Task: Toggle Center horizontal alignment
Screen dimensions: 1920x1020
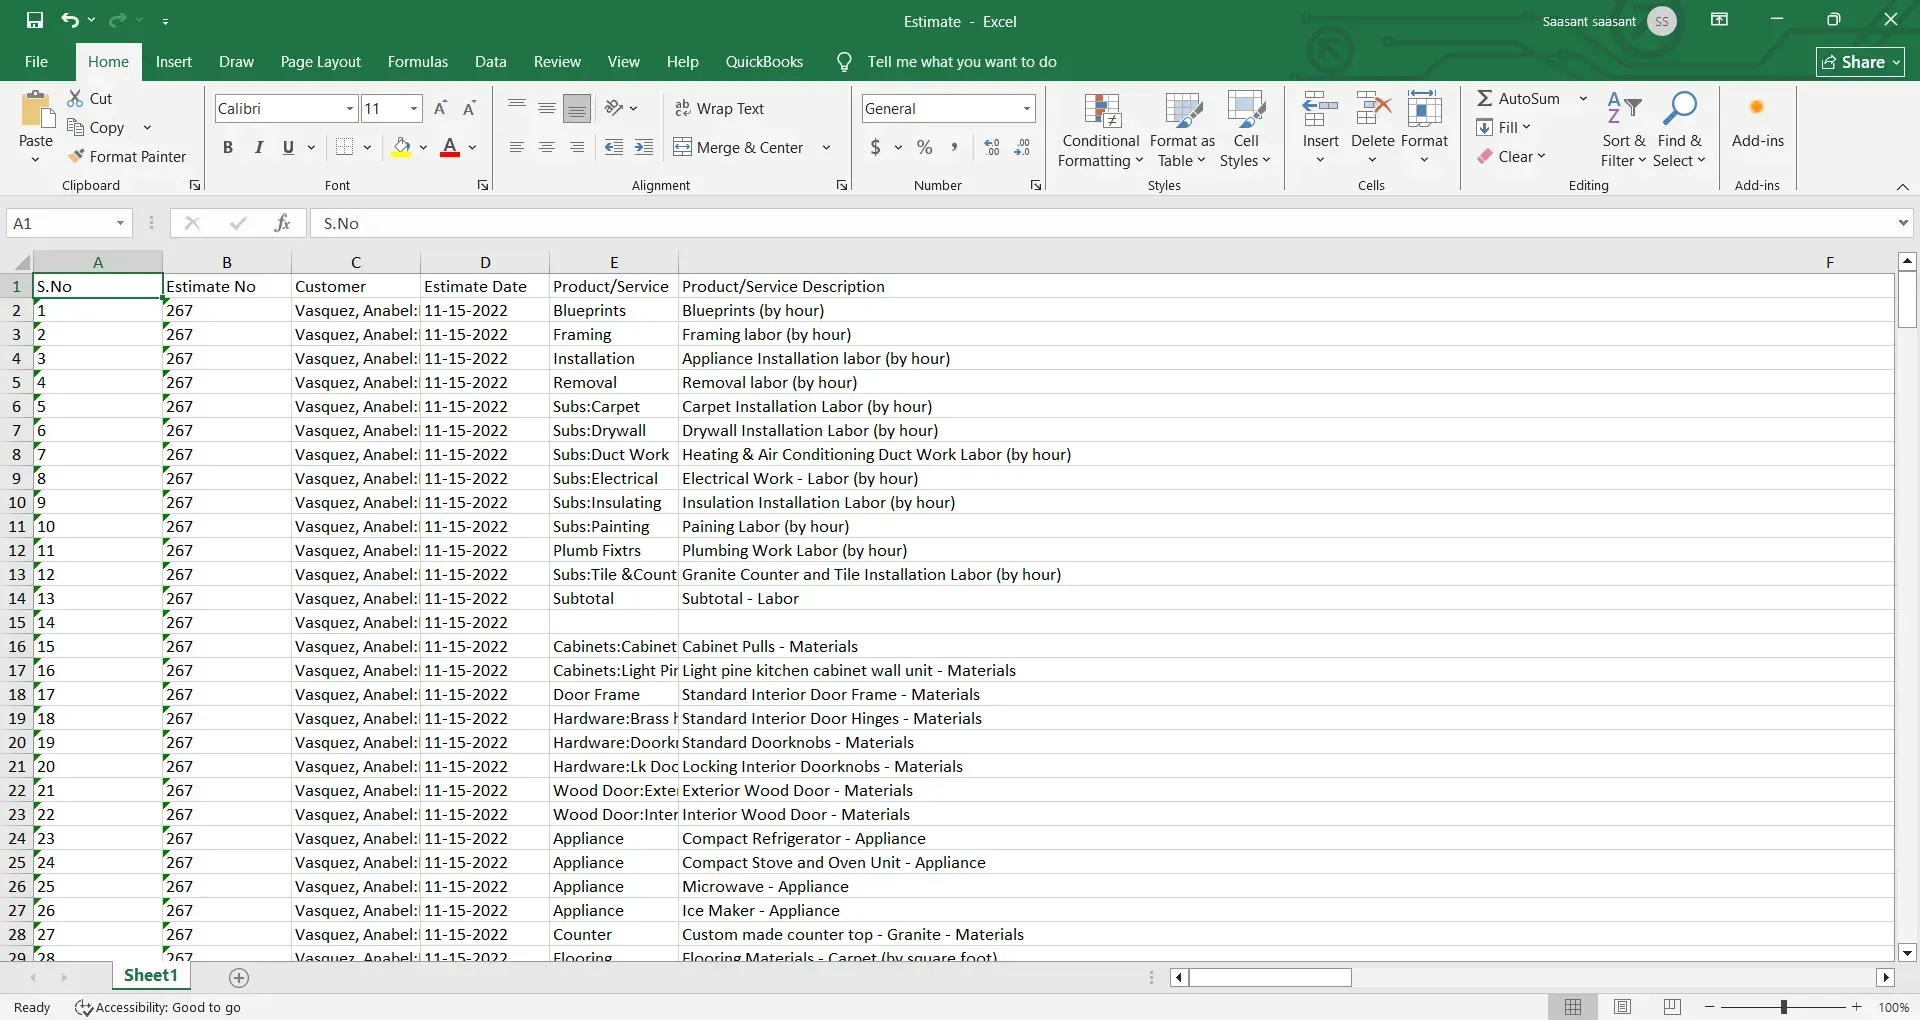Action: click(x=547, y=147)
